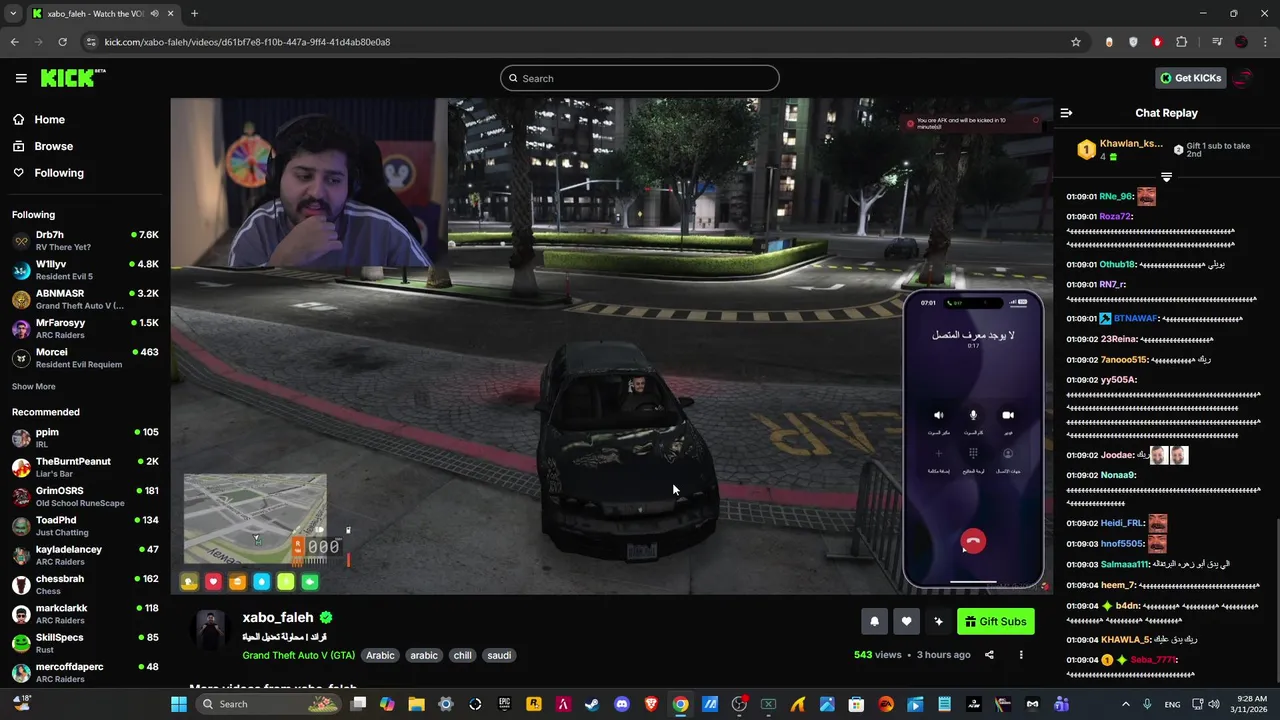Open user profile avatar menu
The height and width of the screenshot is (720, 1280).
coord(1245,78)
